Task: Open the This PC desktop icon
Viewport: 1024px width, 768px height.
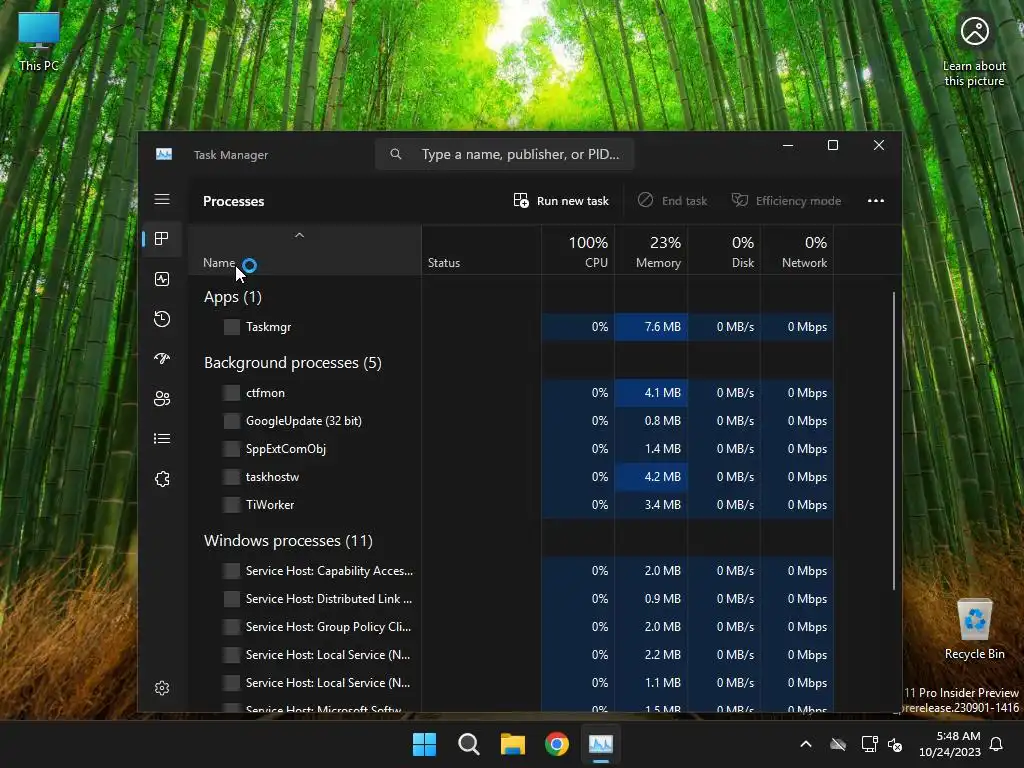Action: coord(39,42)
